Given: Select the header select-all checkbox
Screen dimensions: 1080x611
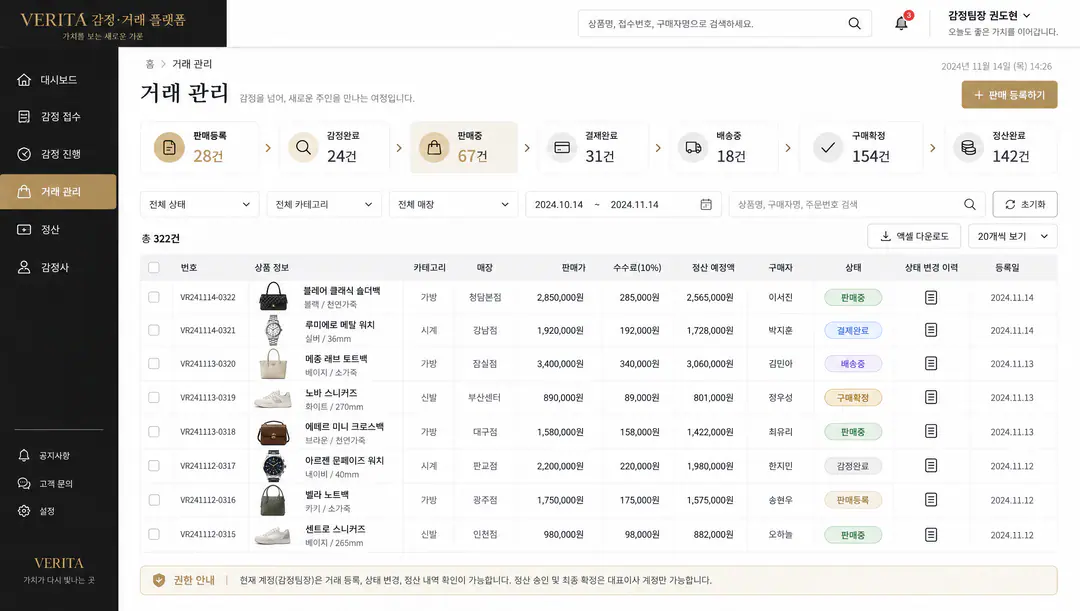Looking at the screenshot, I should (x=154, y=267).
